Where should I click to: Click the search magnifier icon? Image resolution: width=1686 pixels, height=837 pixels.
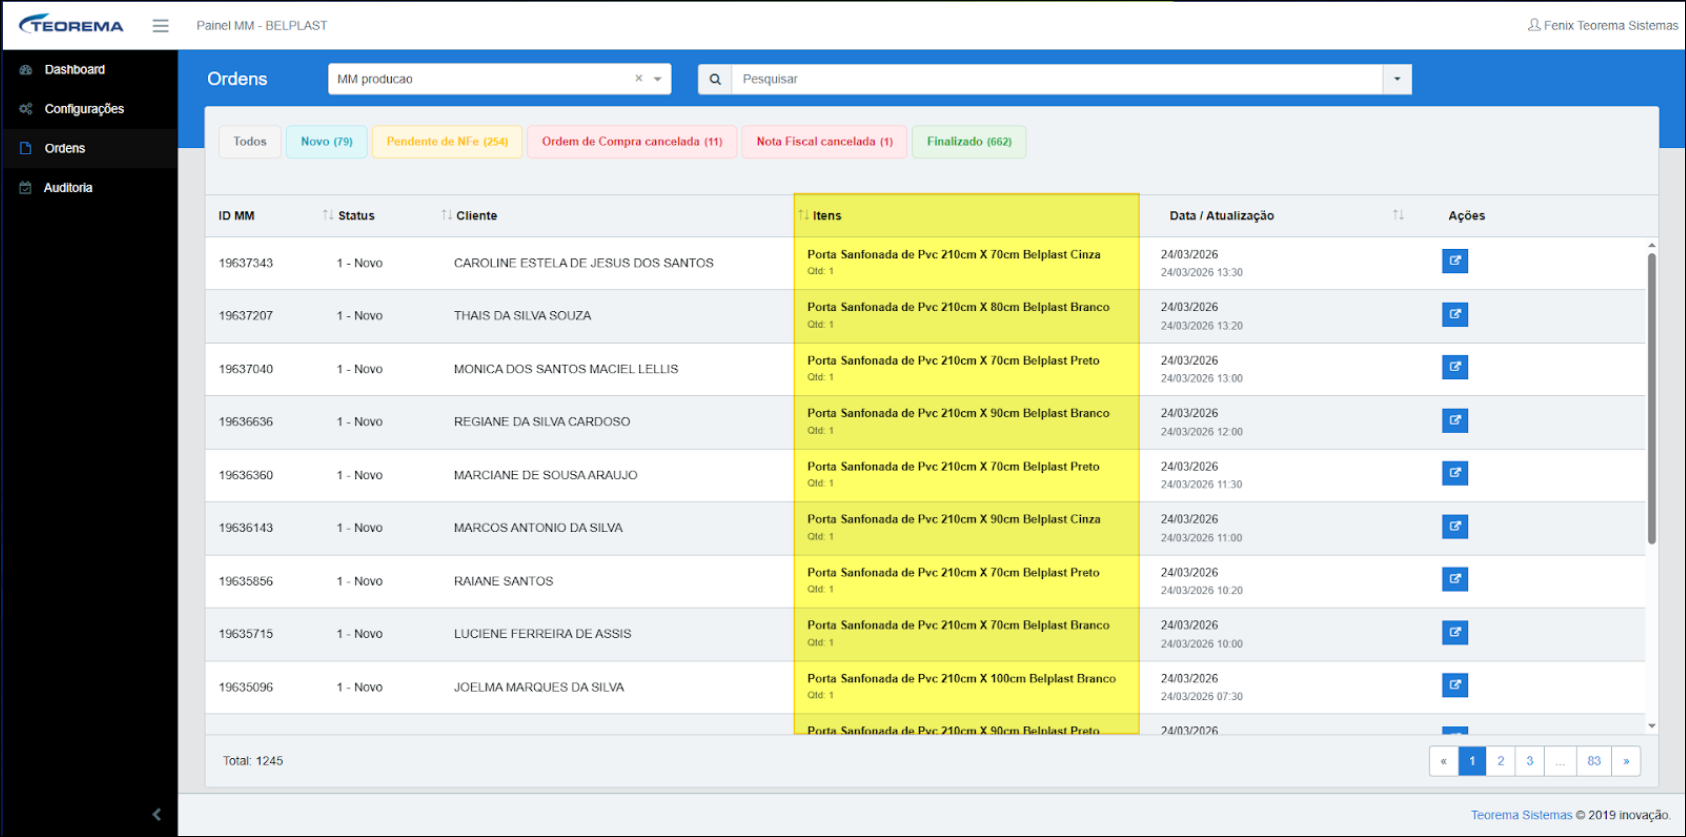tap(715, 79)
